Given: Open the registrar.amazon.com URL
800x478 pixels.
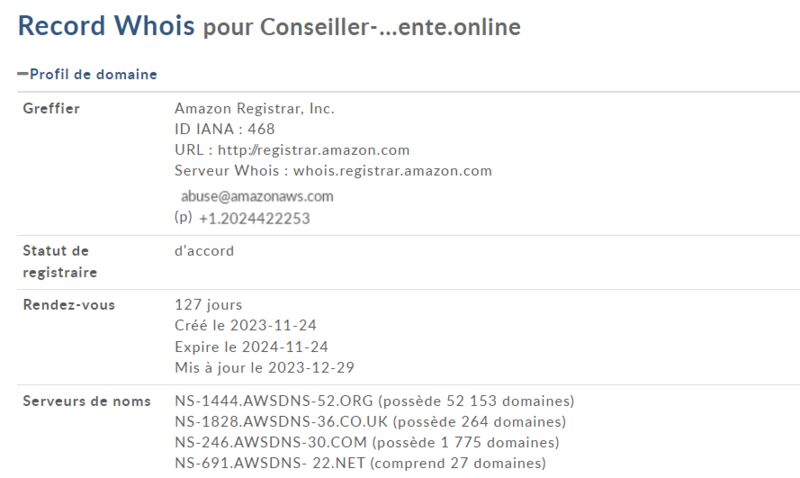Looking at the screenshot, I should click(313, 150).
